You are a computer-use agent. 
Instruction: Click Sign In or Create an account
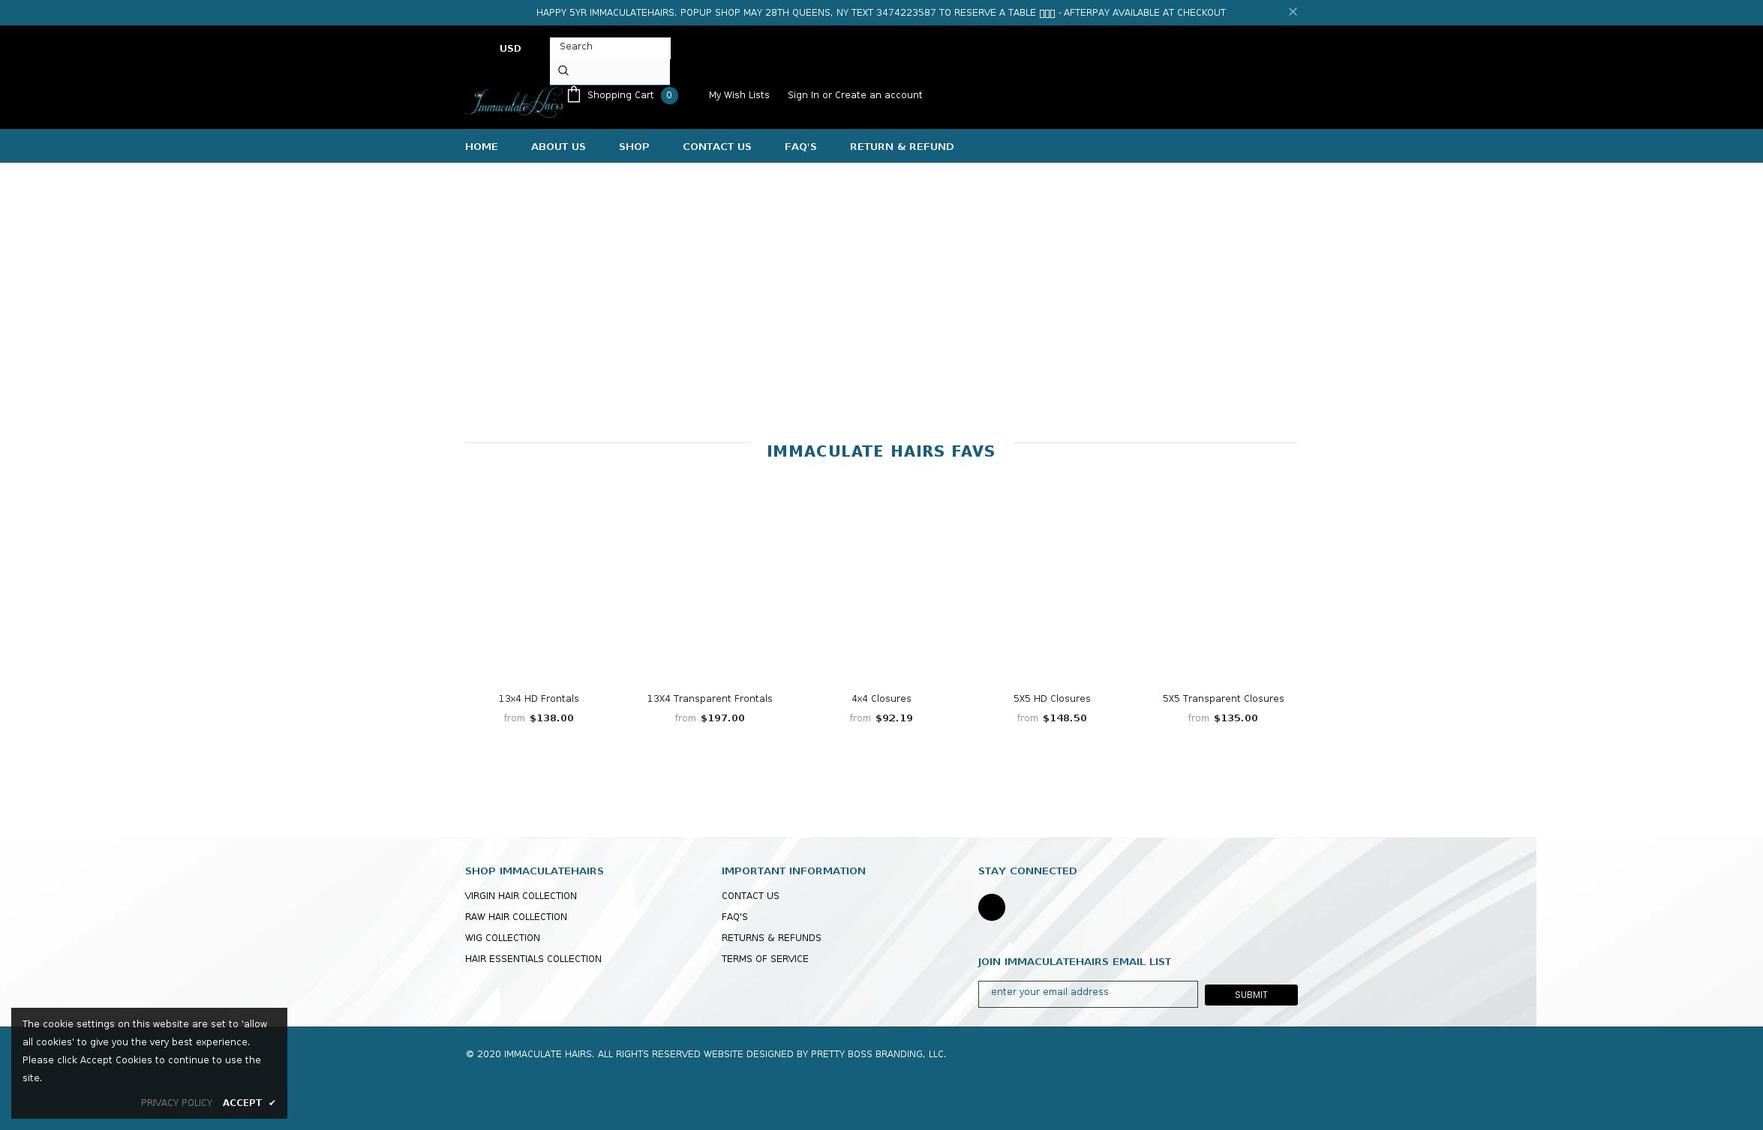(855, 94)
